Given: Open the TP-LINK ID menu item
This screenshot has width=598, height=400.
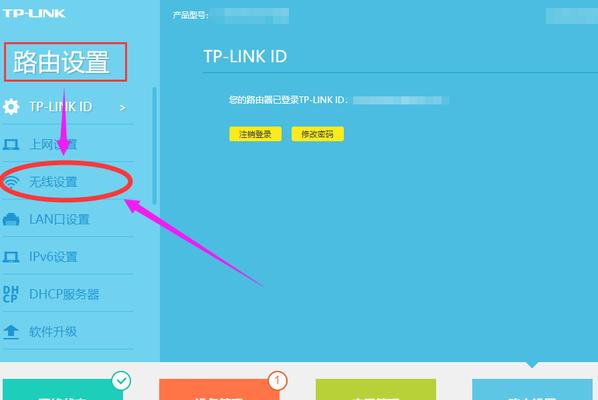Looking at the screenshot, I should coord(68,107).
